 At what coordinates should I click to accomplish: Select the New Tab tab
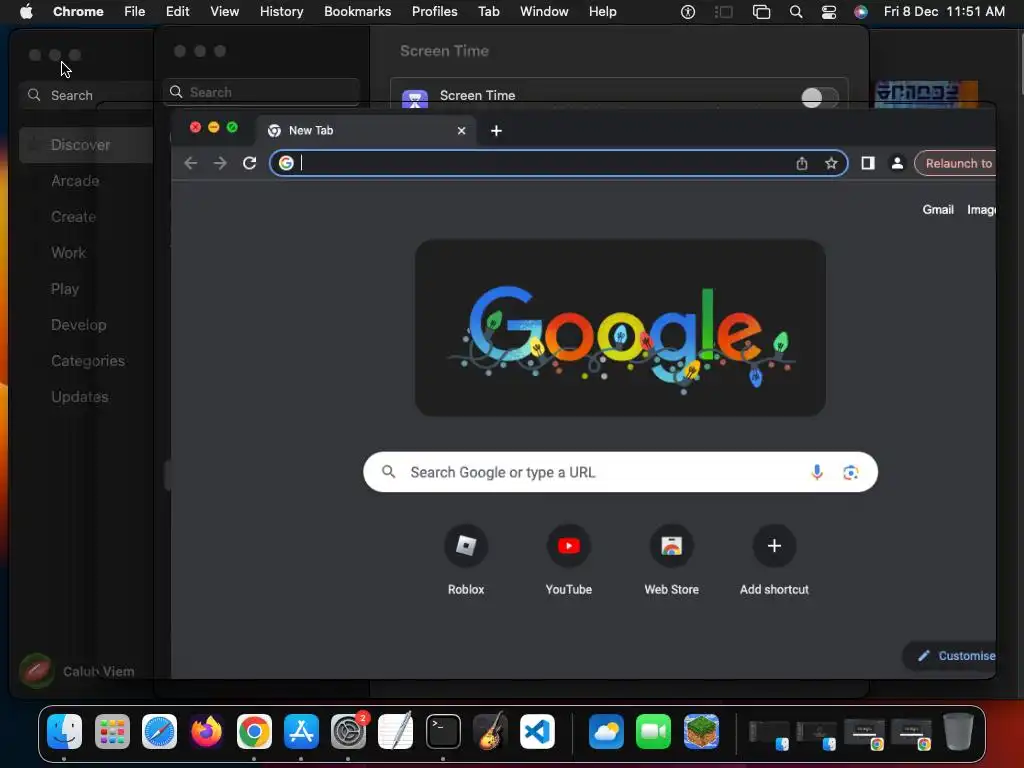(x=367, y=131)
